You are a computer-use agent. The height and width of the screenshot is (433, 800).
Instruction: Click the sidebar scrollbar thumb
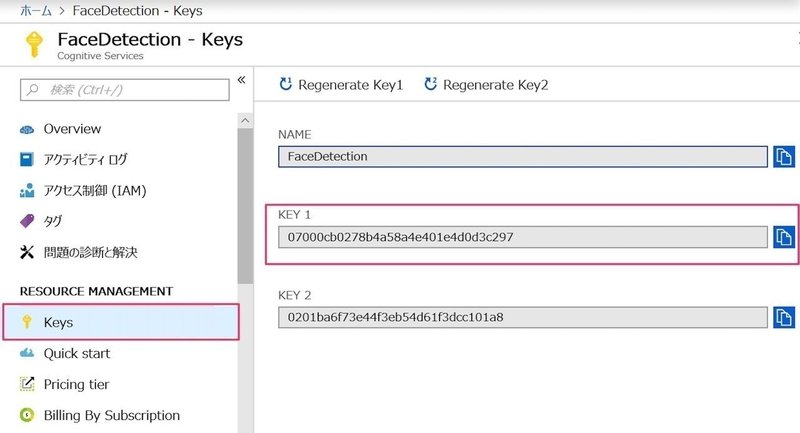pos(245,206)
